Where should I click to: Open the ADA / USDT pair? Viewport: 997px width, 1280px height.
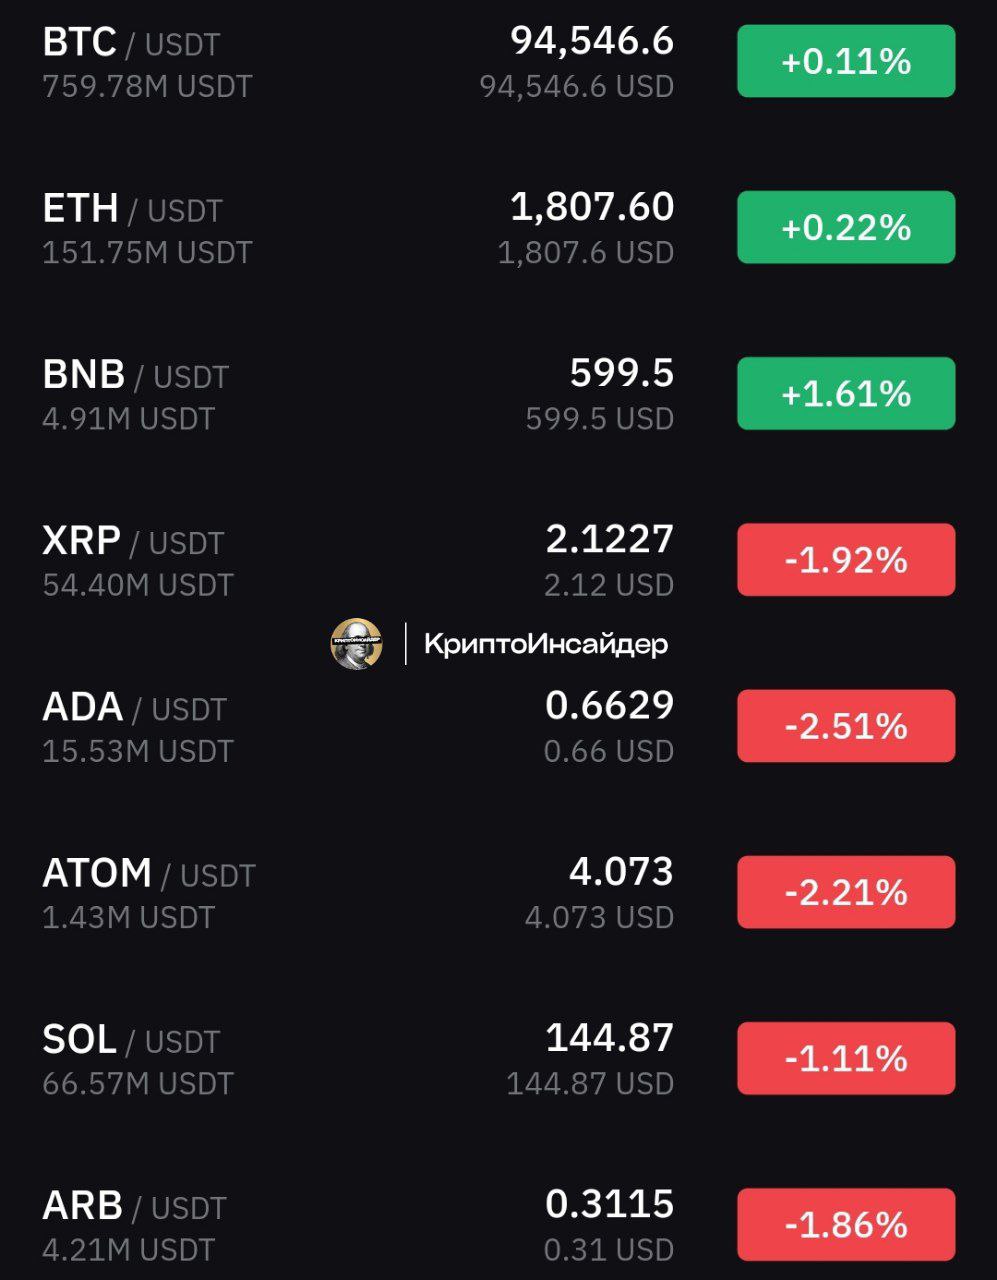134,708
